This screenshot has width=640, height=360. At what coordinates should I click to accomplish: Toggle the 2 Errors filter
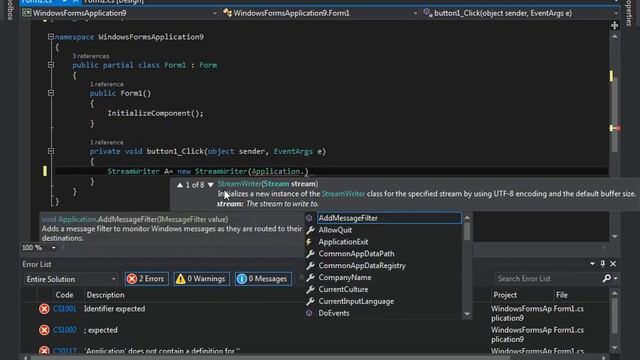tap(147, 279)
